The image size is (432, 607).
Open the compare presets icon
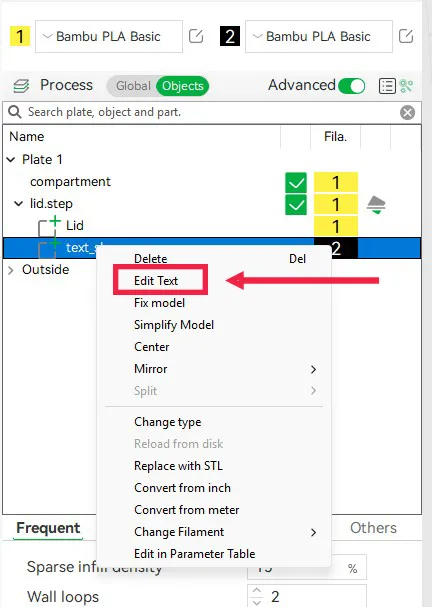(x=406, y=86)
